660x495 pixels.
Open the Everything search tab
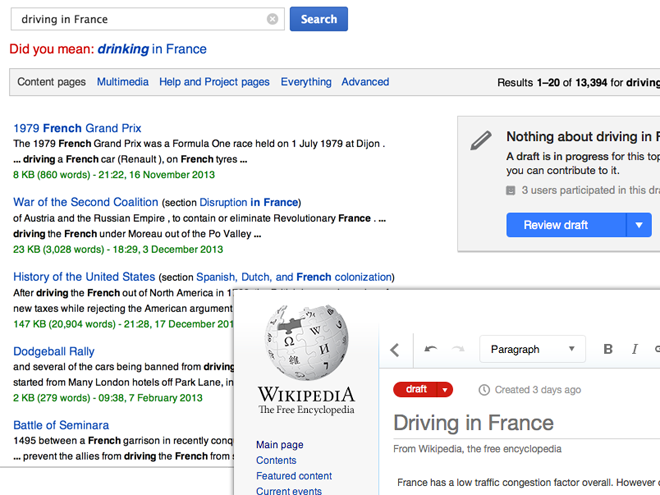pyautogui.click(x=306, y=82)
